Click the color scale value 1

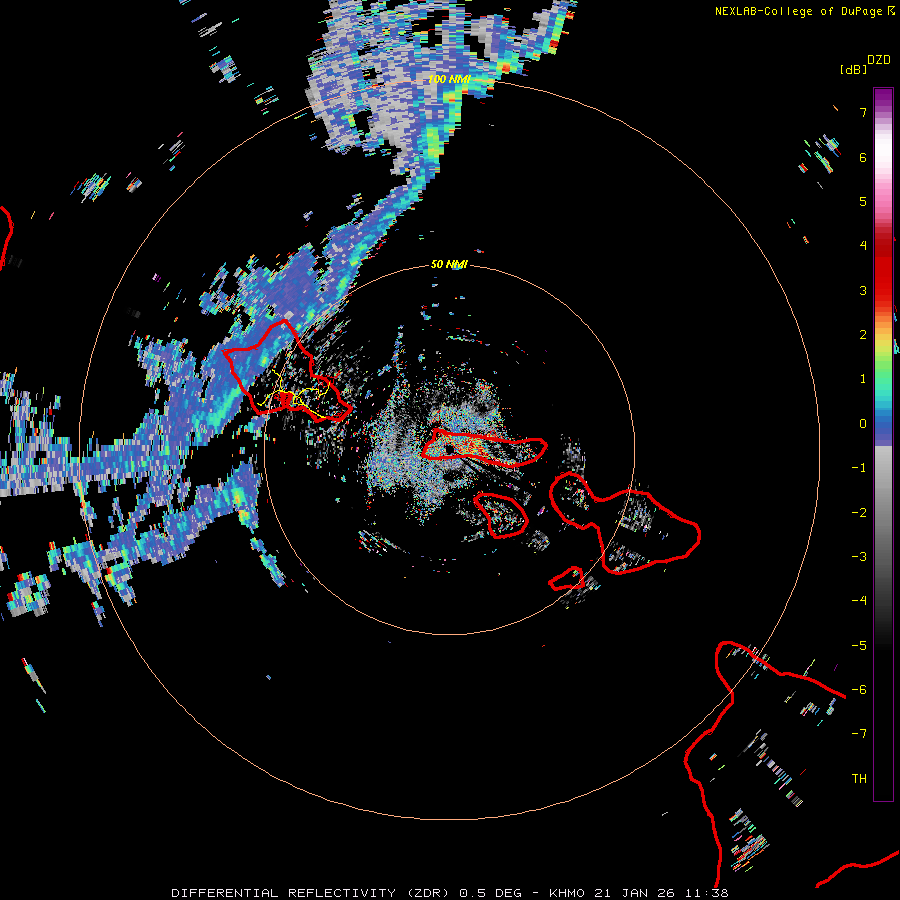pyautogui.click(x=863, y=379)
